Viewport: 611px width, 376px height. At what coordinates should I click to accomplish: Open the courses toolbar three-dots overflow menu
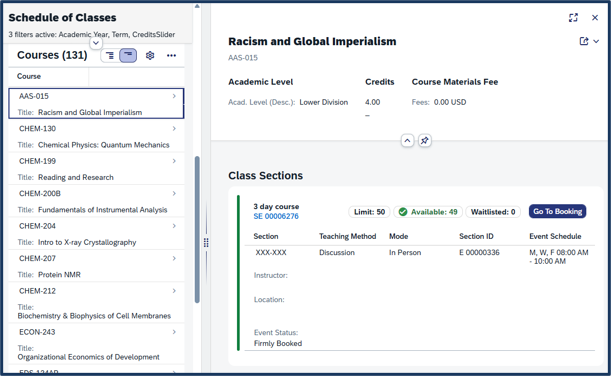(171, 56)
